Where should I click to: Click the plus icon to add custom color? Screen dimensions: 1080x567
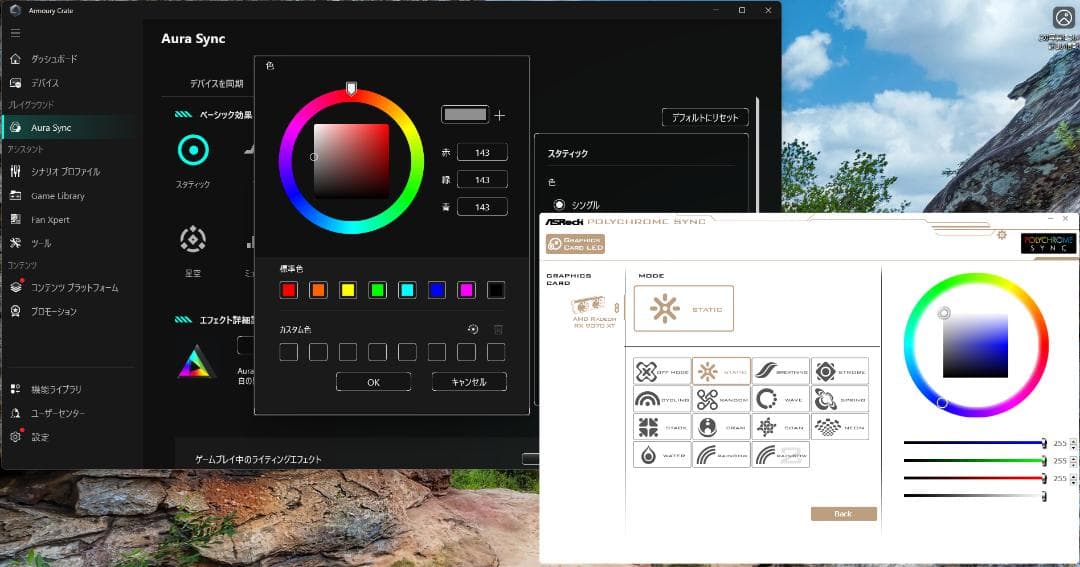coord(500,115)
